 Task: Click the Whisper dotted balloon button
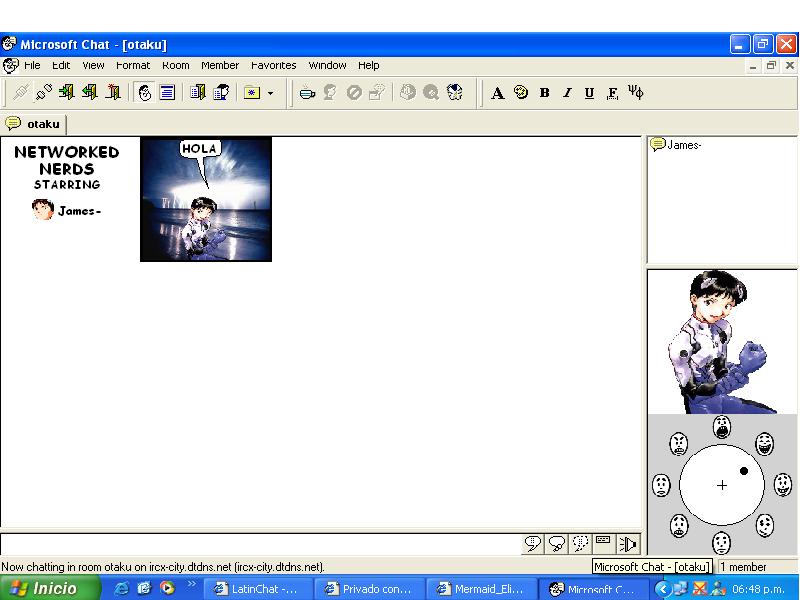[x=581, y=544]
